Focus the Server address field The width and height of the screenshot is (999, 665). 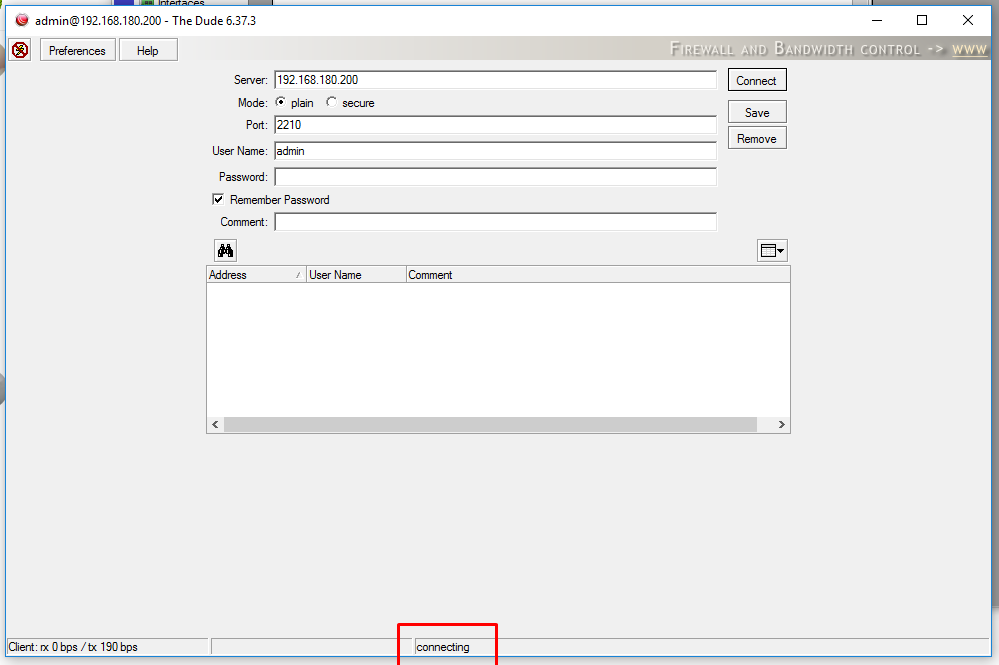click(495, 80)
